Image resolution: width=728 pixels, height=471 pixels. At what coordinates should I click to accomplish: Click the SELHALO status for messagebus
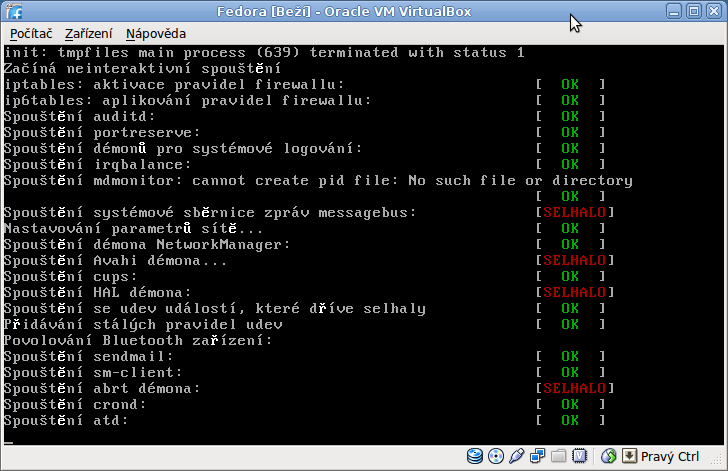(x=575, y=212)
